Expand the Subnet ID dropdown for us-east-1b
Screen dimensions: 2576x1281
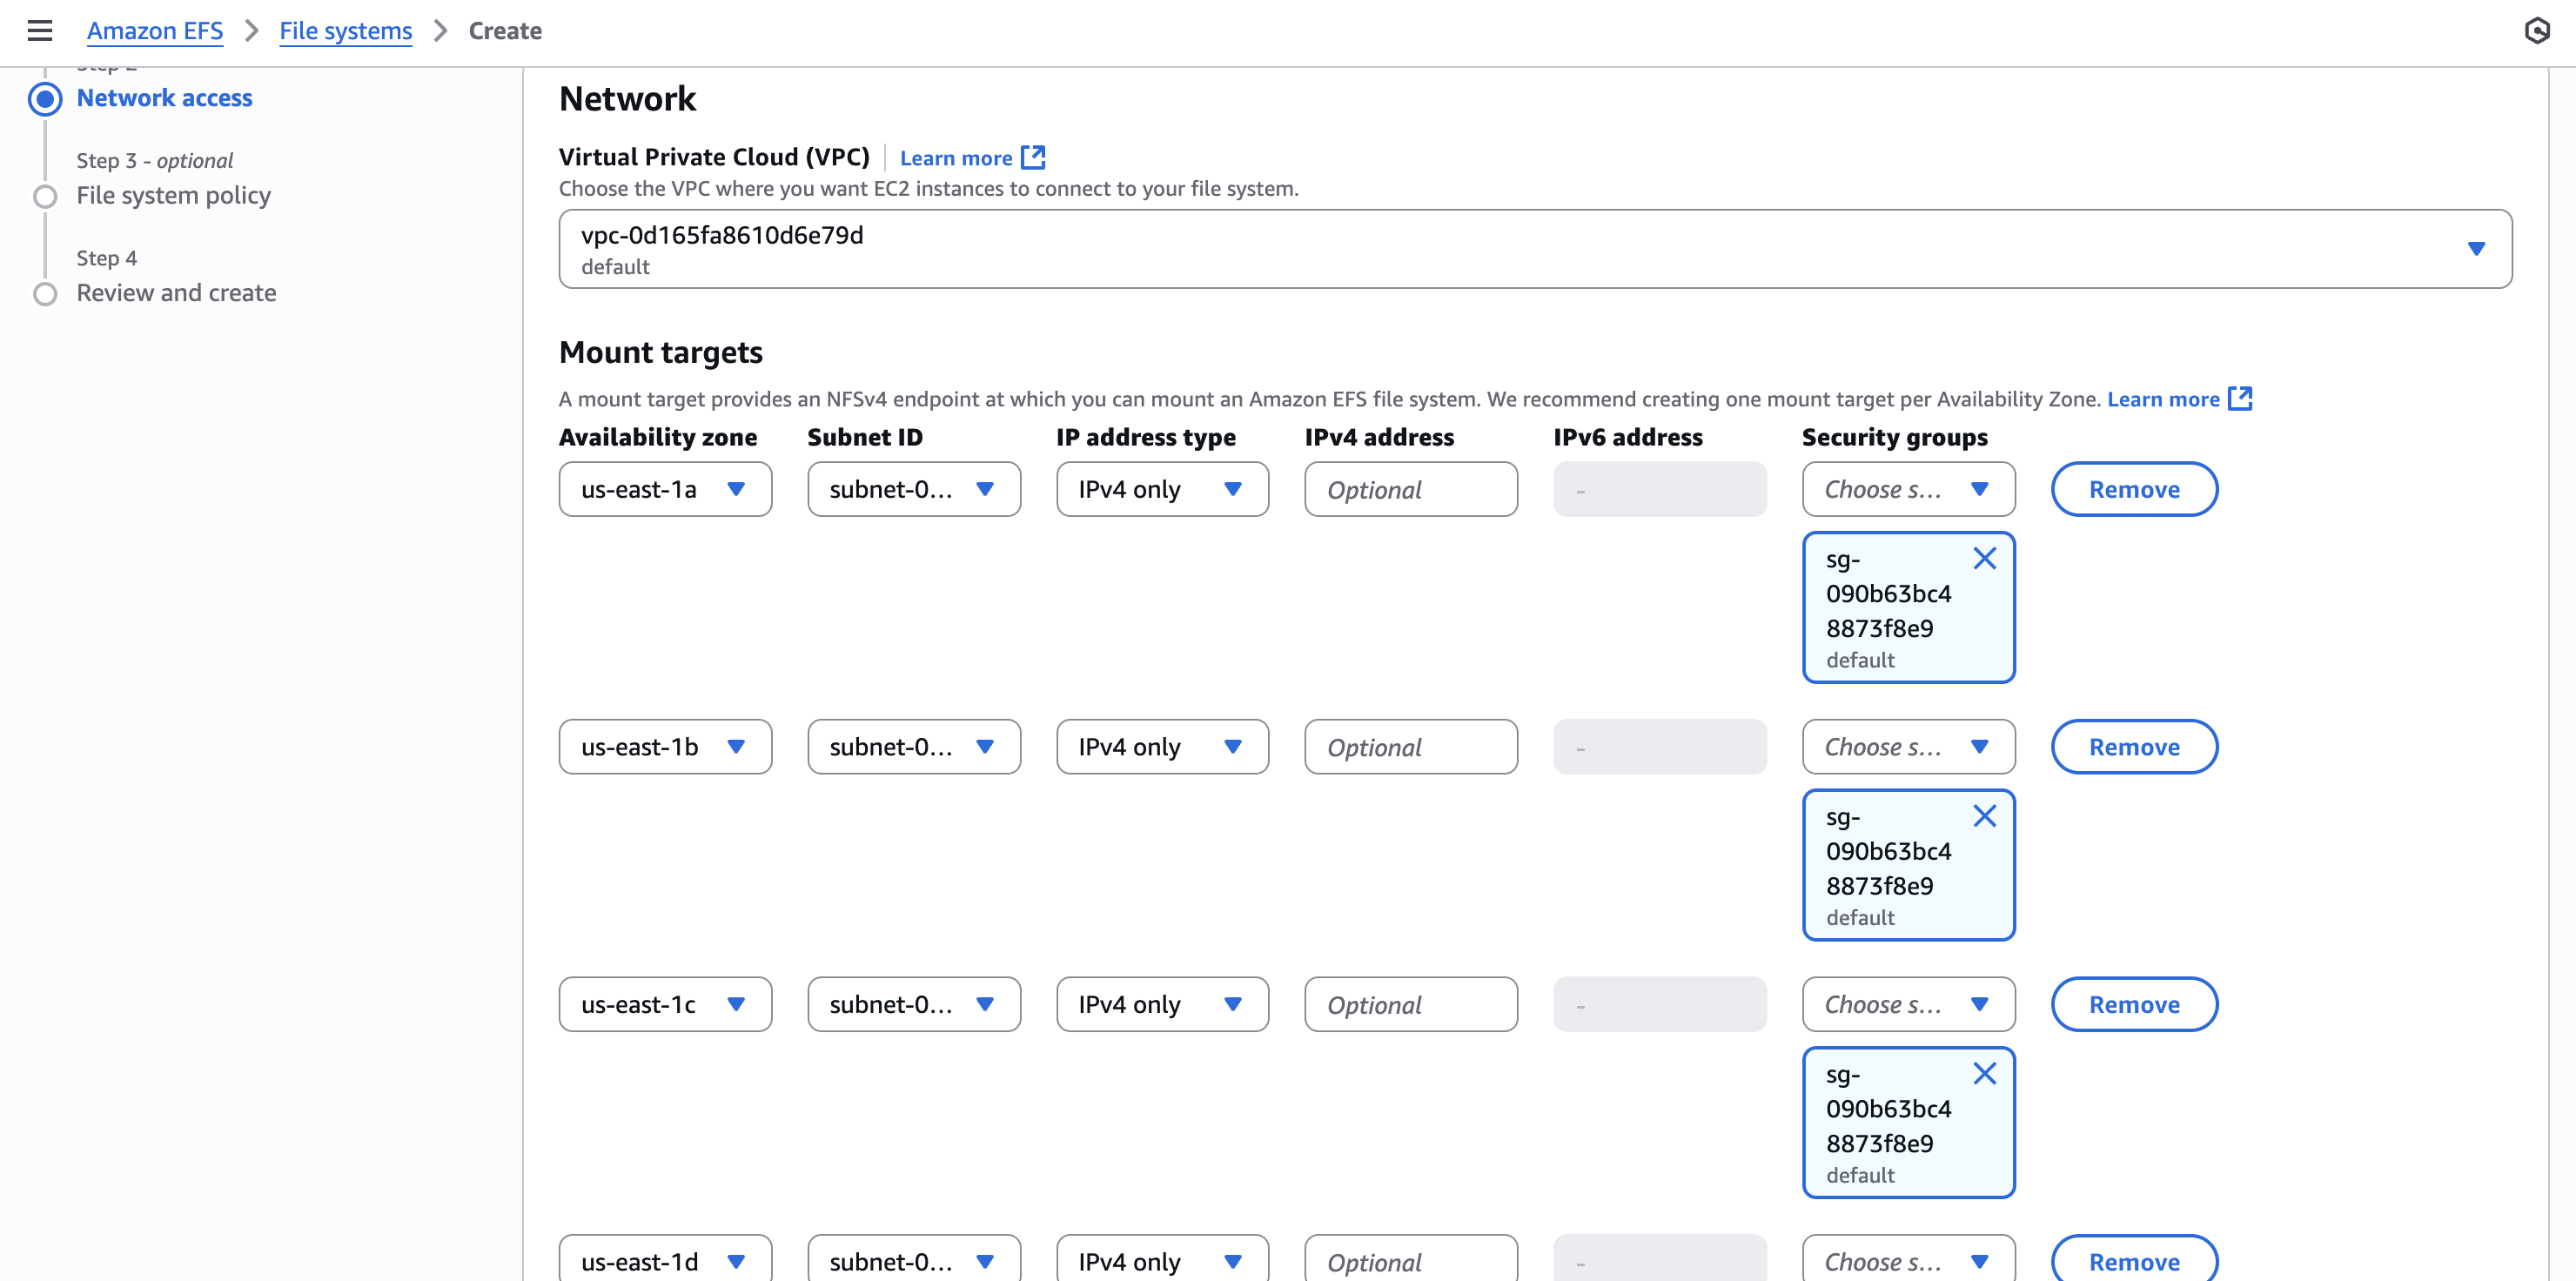click(913, 747)
